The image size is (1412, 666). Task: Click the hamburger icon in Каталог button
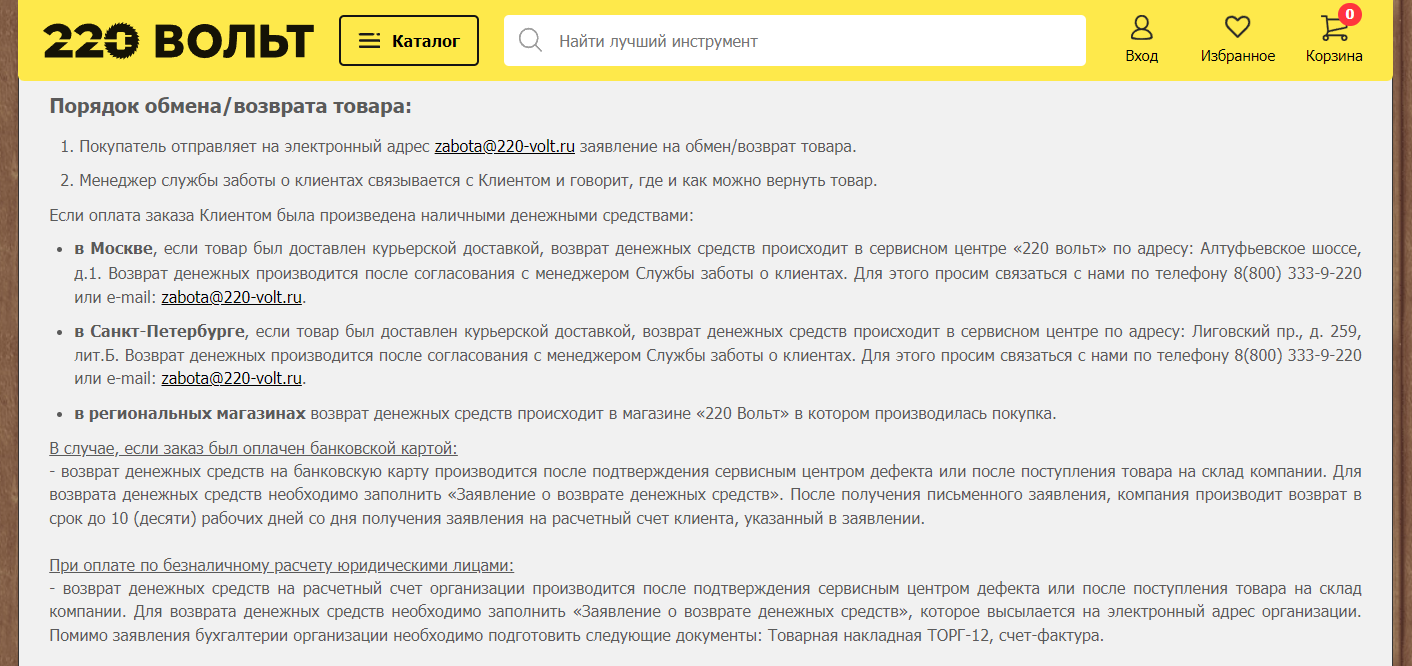click(369, 41)
